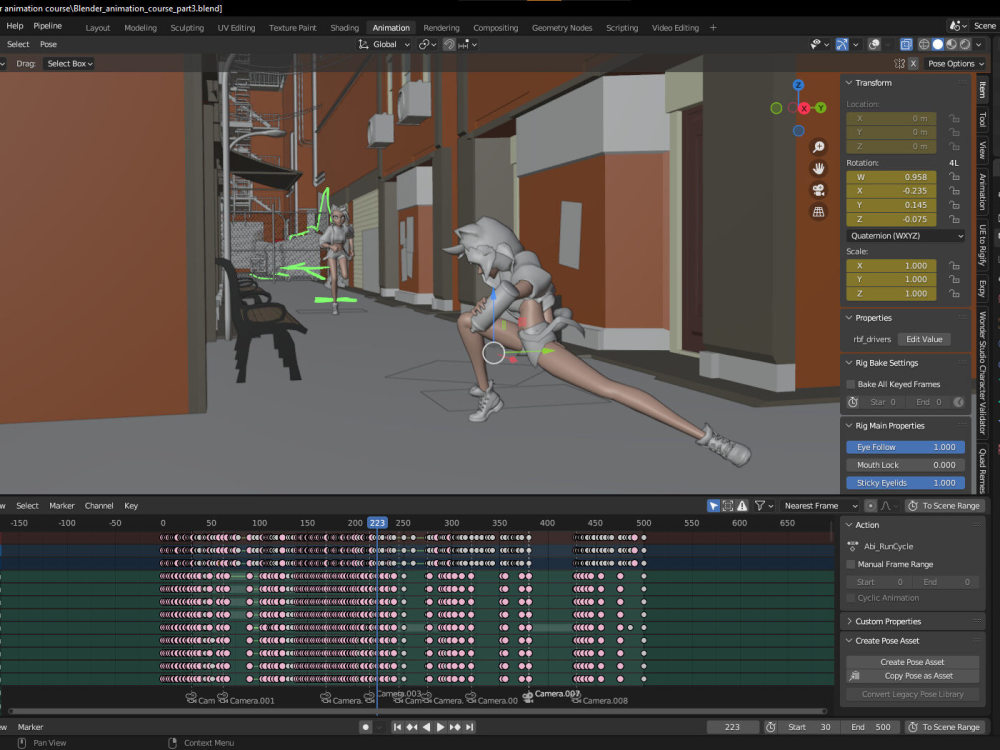Jump to next keyframe button
Image resolution: width=1000 pixels, height=750 pixels.
pyautogui.click(x=455, y=727)
